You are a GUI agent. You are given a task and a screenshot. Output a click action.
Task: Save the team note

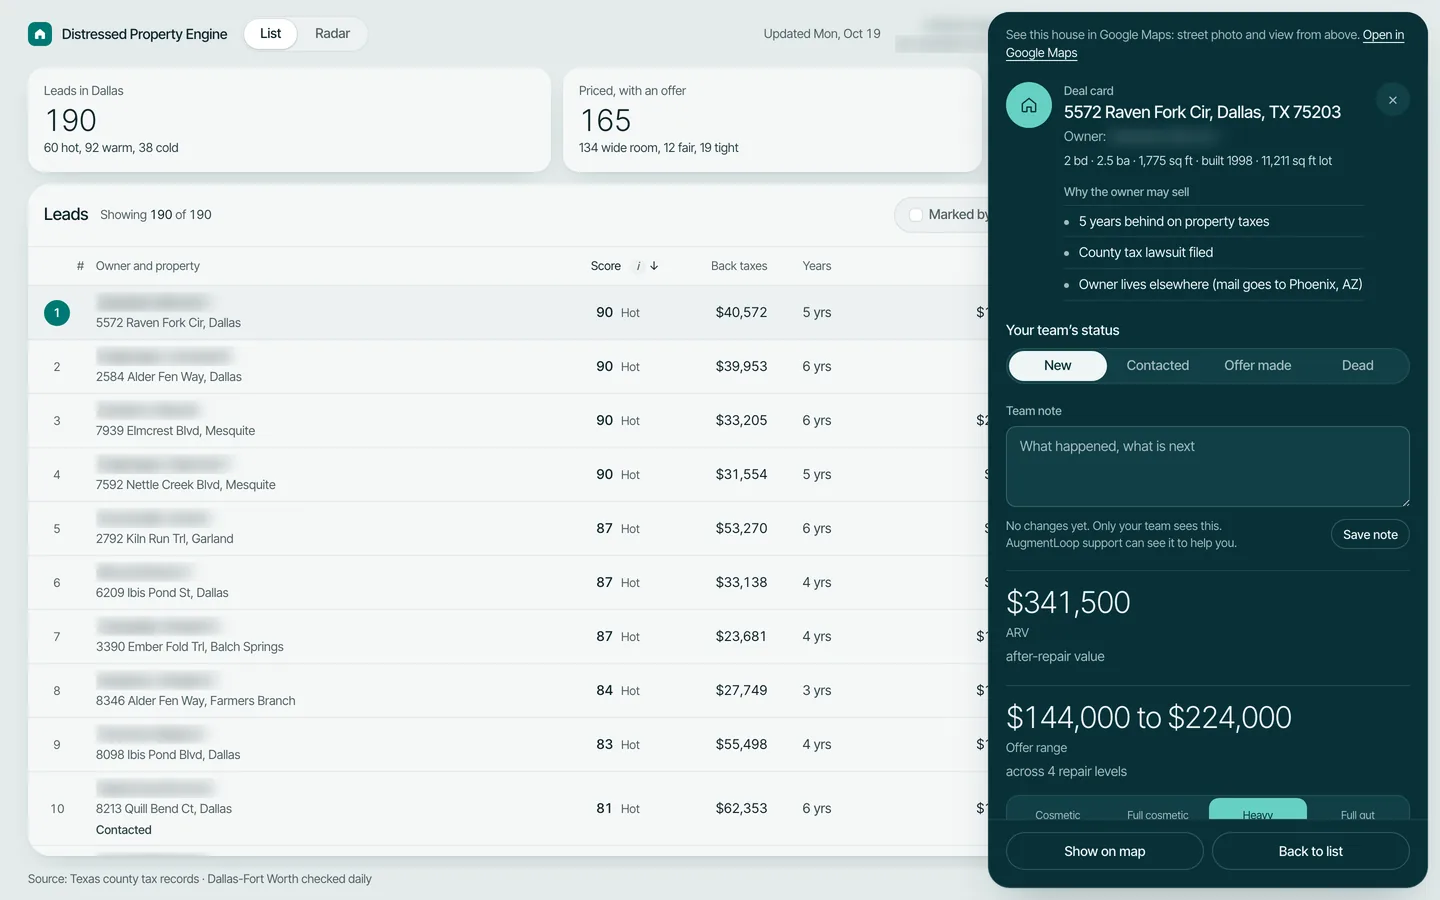[x=1370, y=535]
